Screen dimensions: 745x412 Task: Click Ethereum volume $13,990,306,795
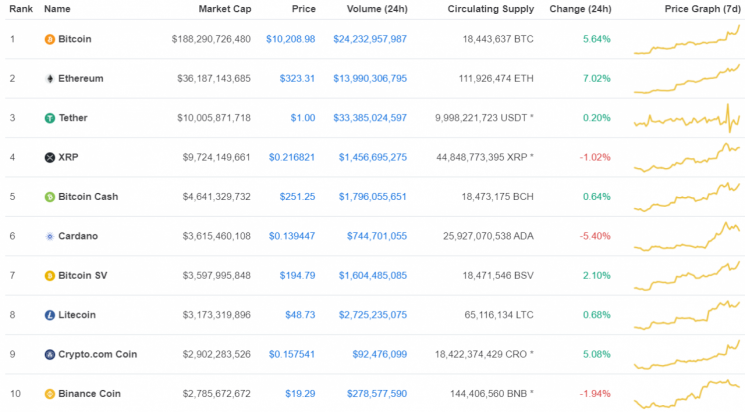pos(370,78)
